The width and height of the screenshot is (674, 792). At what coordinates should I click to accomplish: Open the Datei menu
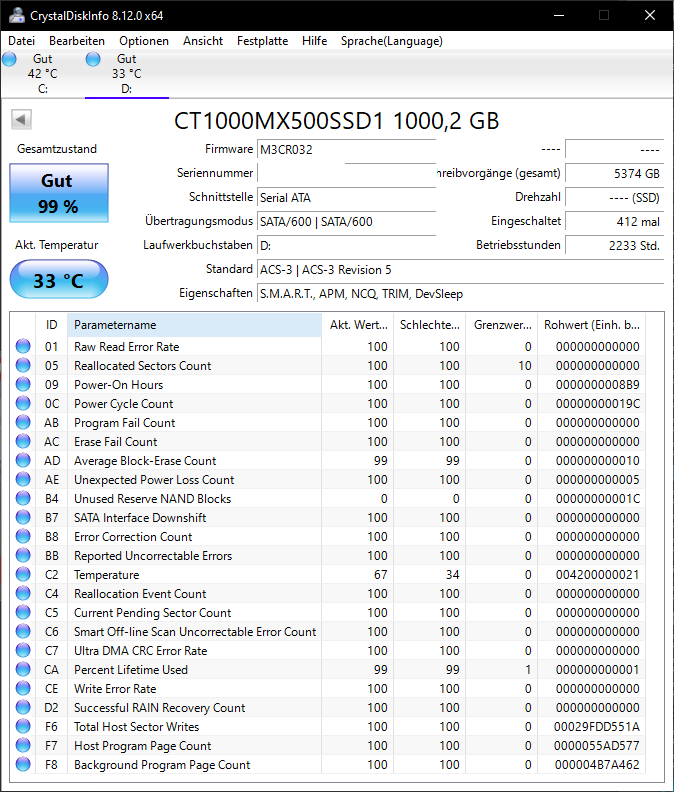click(x=22, y=41)
